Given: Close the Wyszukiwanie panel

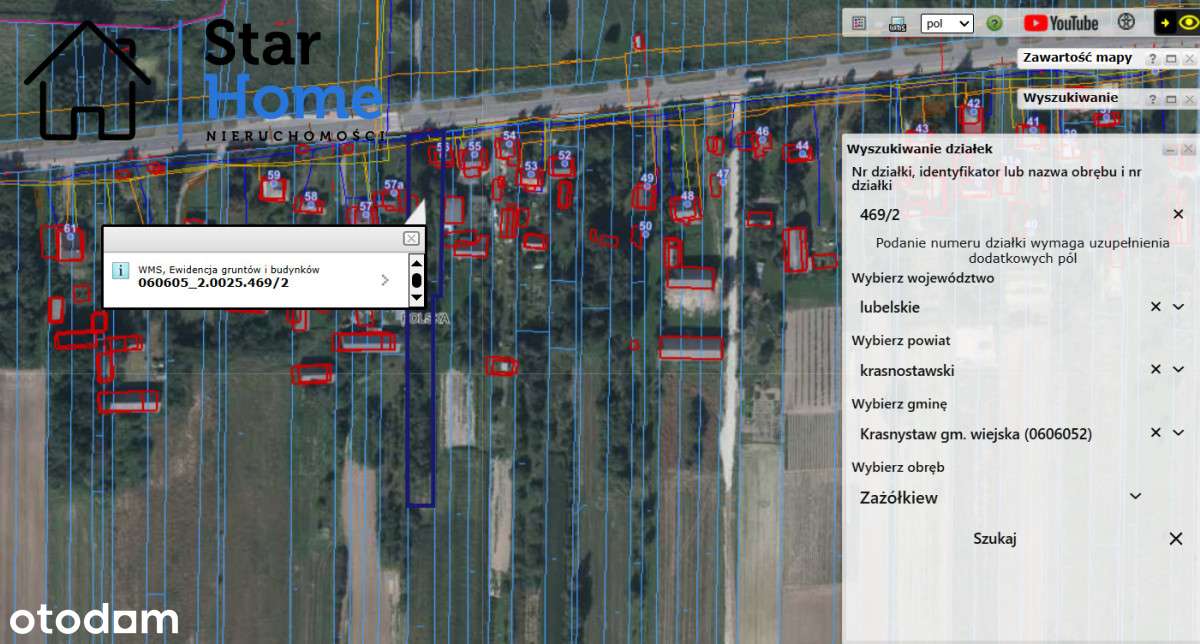Looking at the screenshot, I should pos(1188,100).
